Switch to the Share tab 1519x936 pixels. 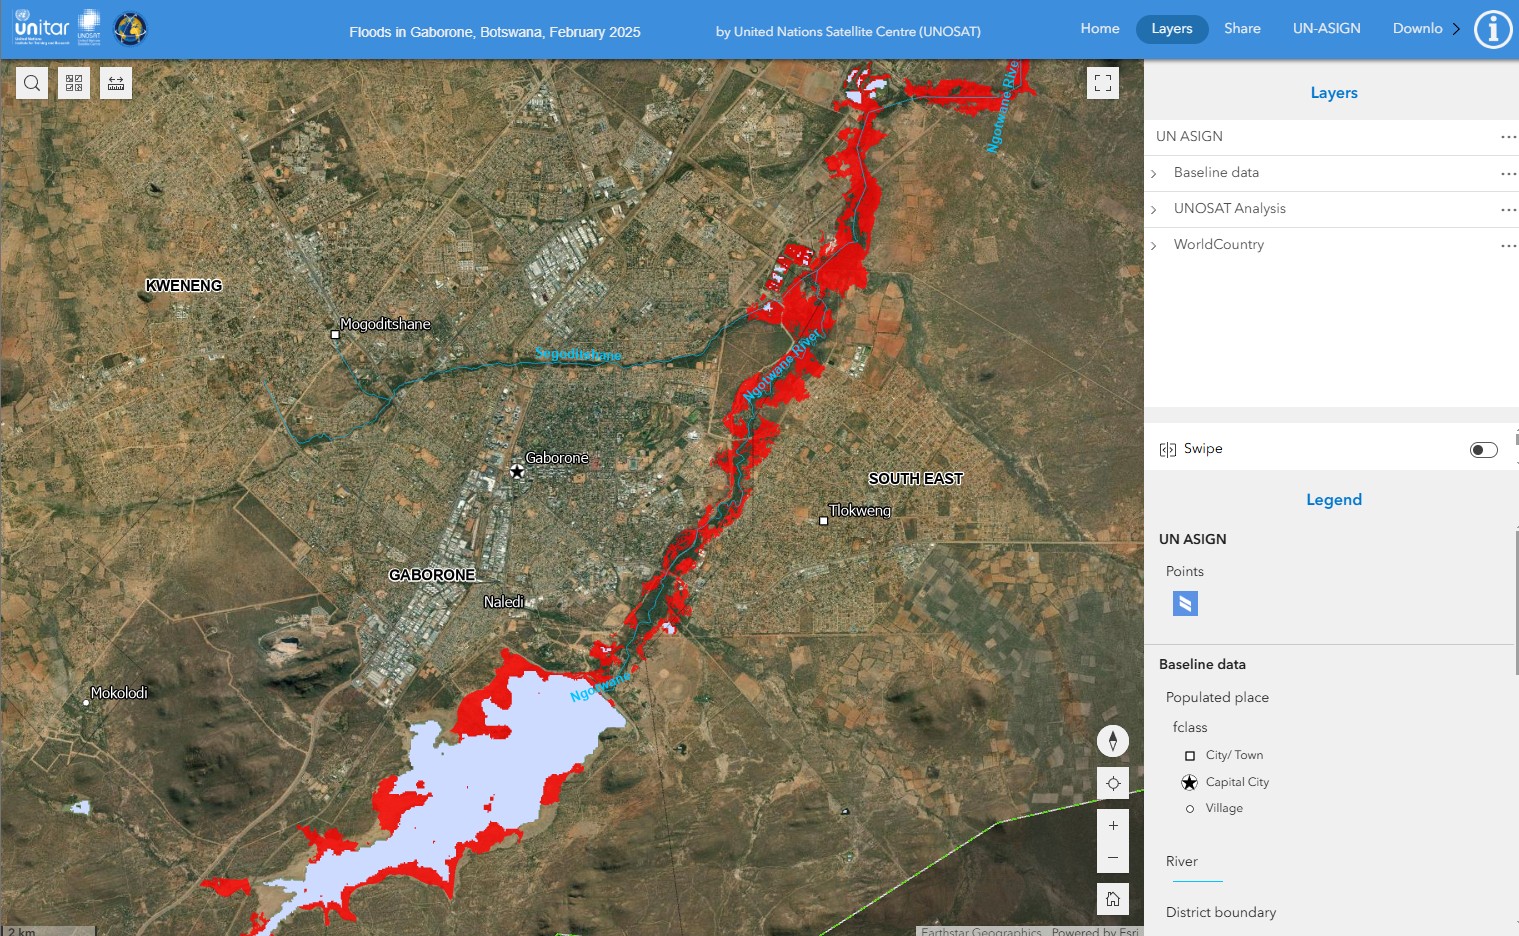click(x=1242, y=29)
